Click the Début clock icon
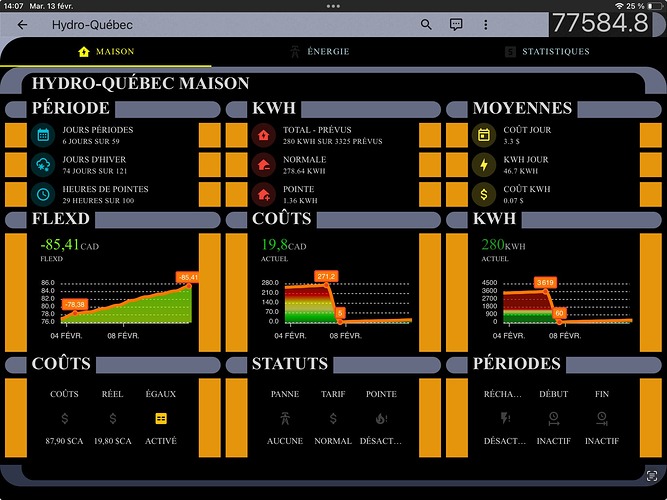 click(553, 419)
